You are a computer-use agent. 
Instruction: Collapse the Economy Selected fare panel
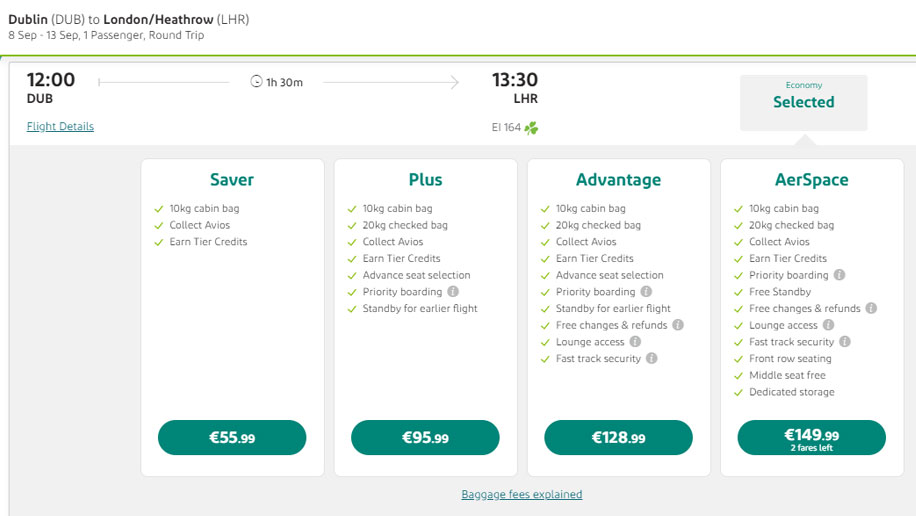(x=804, y=102)
